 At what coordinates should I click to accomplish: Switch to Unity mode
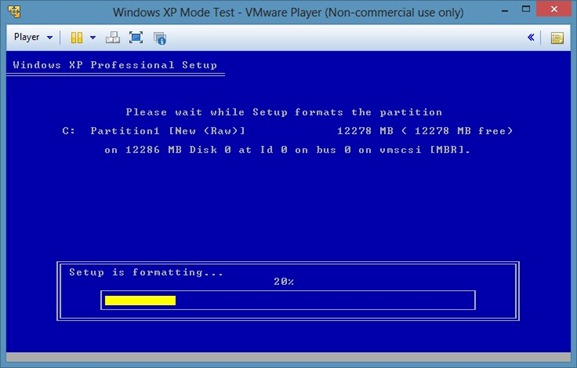click(x=160, y=38)
